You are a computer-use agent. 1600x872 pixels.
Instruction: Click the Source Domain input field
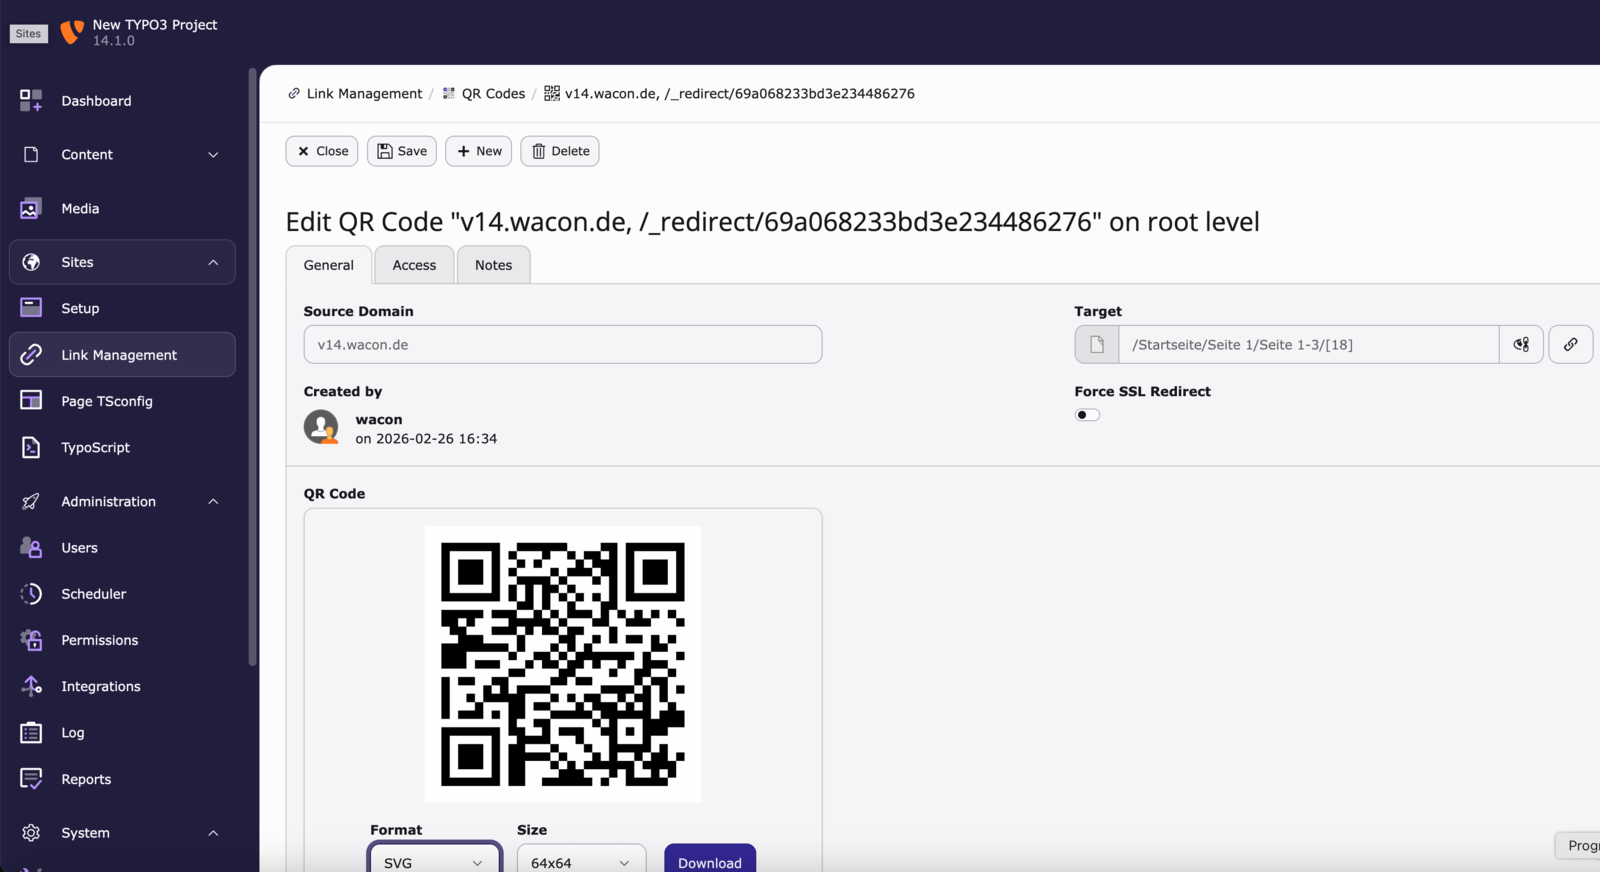pyautogui.click(x=562, y=344)
